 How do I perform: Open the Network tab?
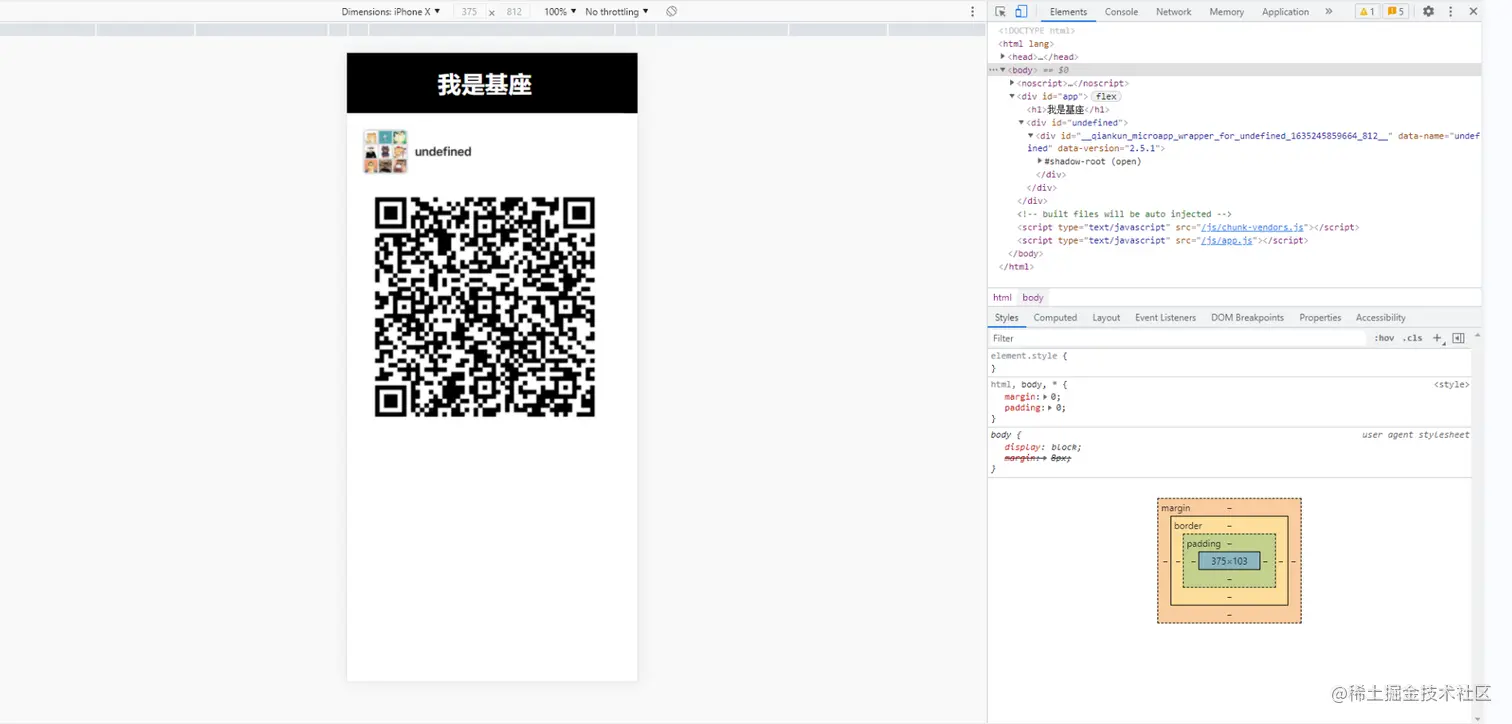[1174, 12]
